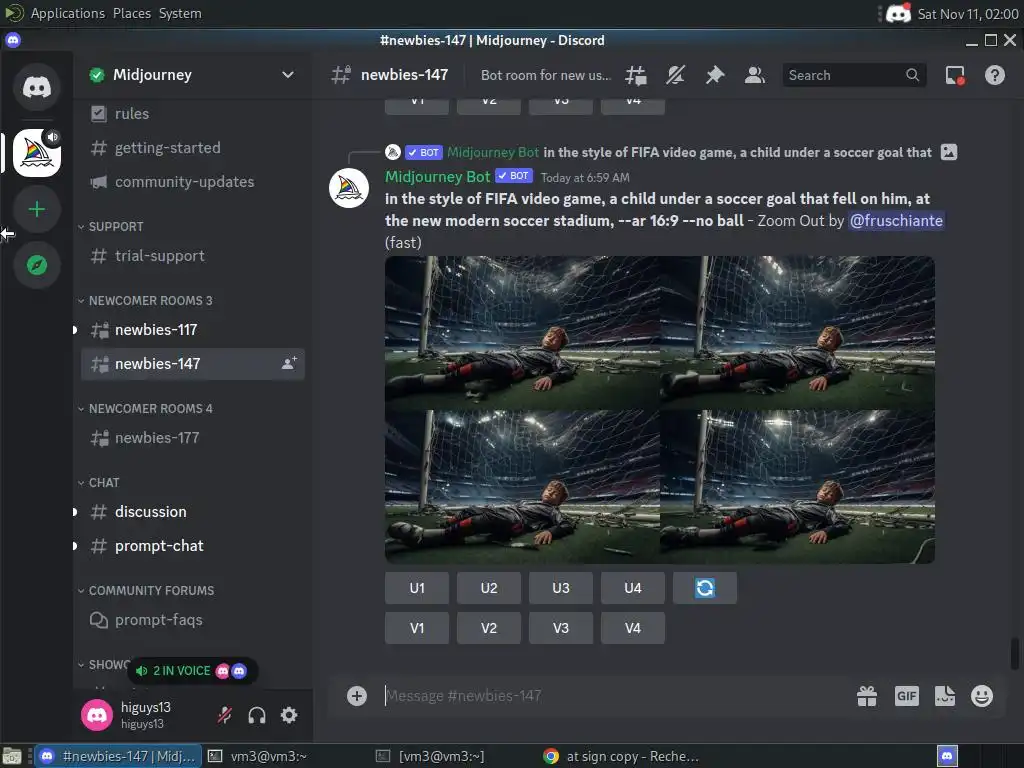Viewport: 1024px width, 768px height.
Task: Click the 2 IN VOICE indicator
Action: point(191,671)
